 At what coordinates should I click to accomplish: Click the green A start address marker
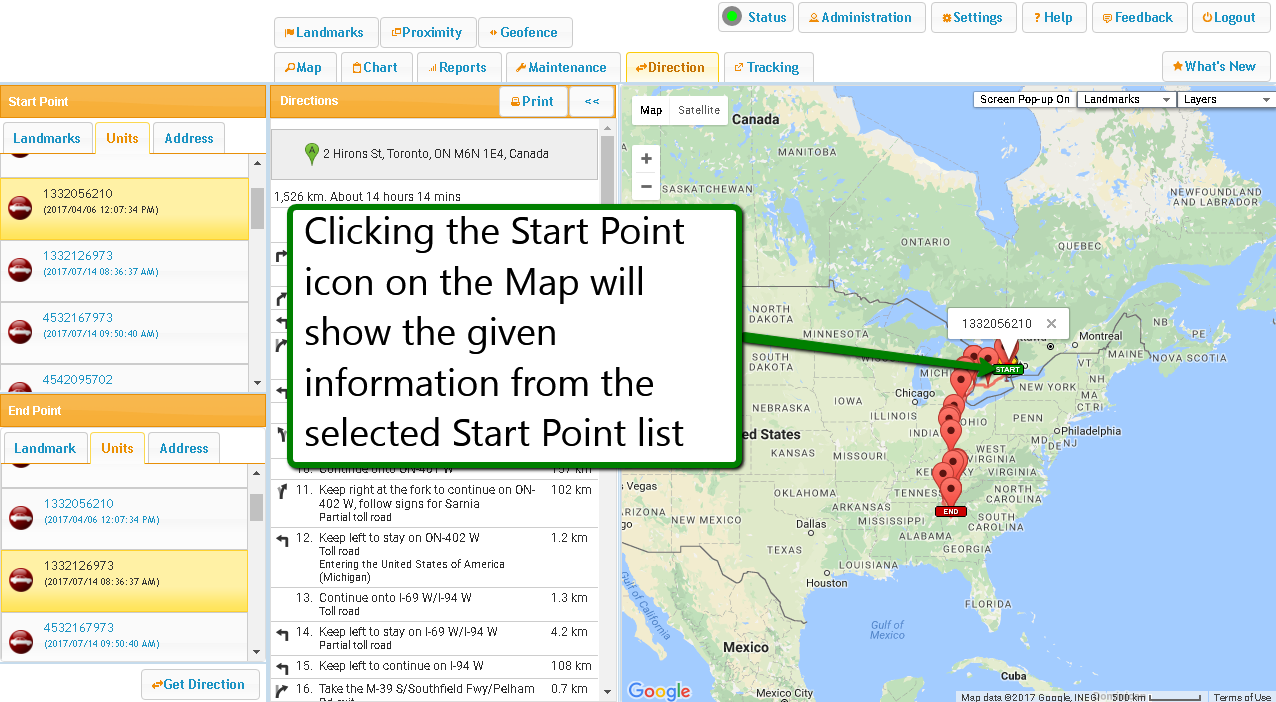click(x=311, y=154)
